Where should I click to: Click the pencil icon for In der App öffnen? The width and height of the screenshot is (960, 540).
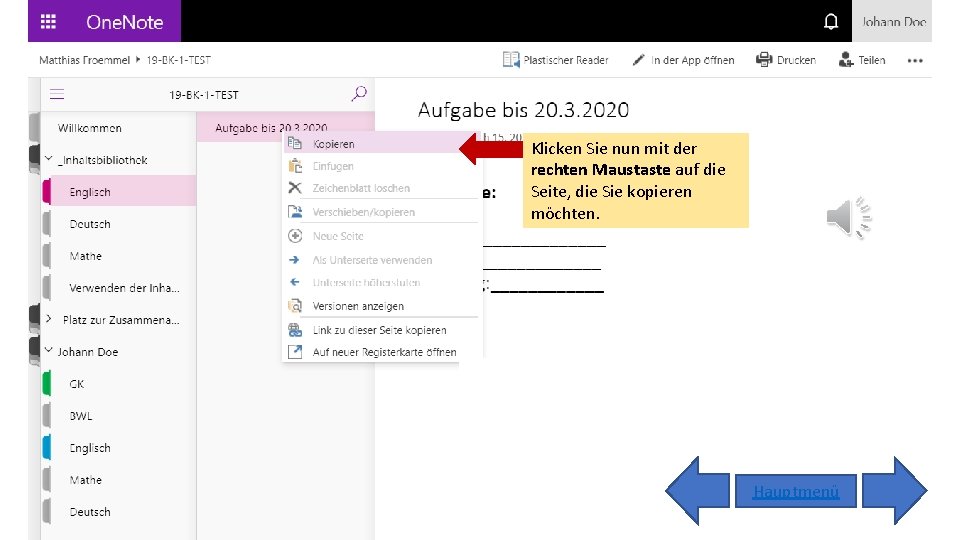(x=638, y=59)
